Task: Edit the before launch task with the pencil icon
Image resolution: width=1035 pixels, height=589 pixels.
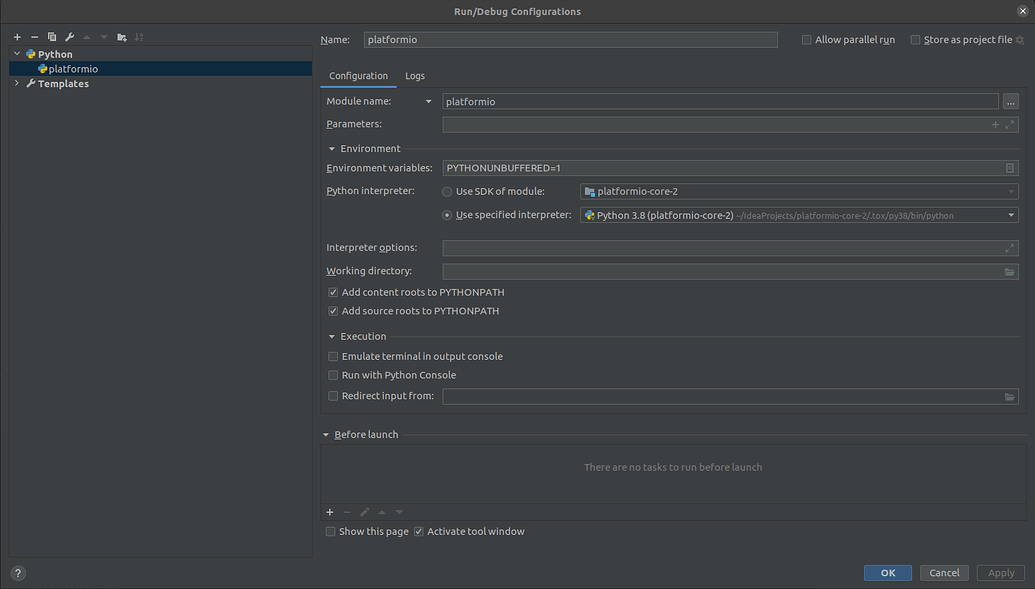Action: 364,512
